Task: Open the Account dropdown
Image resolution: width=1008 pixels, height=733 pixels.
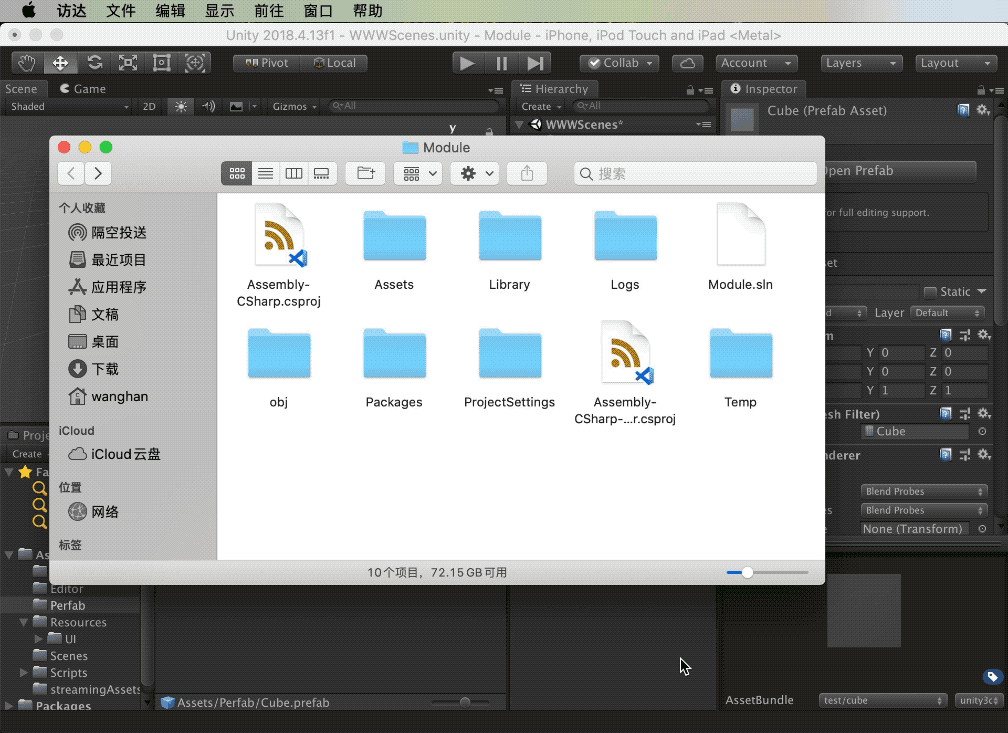Action: pos(757,63)
